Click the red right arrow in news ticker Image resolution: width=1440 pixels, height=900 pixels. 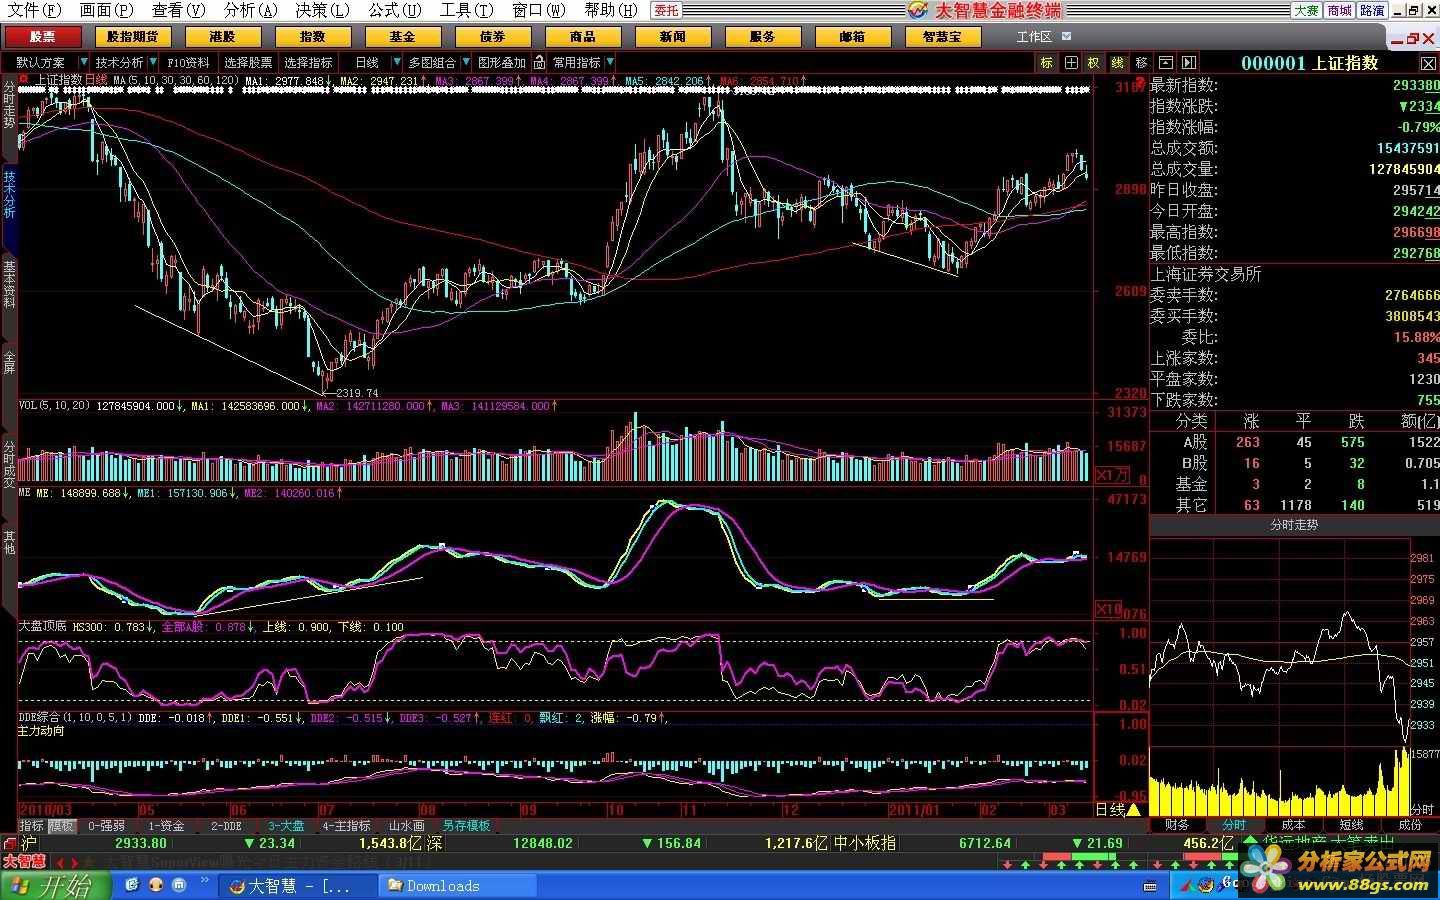(x=73, y=862)
